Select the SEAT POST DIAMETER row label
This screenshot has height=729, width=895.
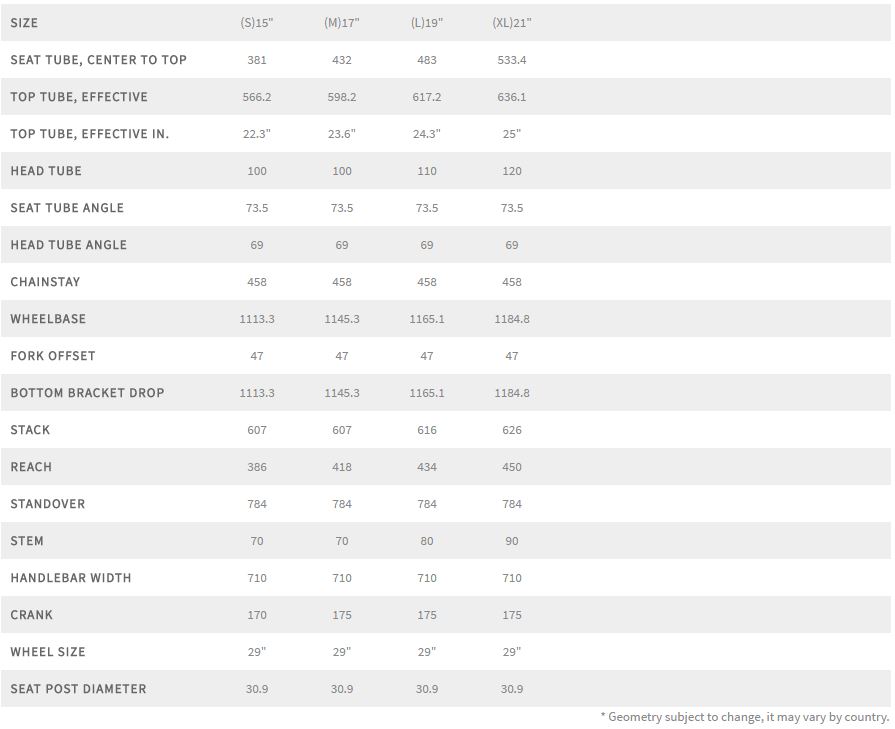79,689
